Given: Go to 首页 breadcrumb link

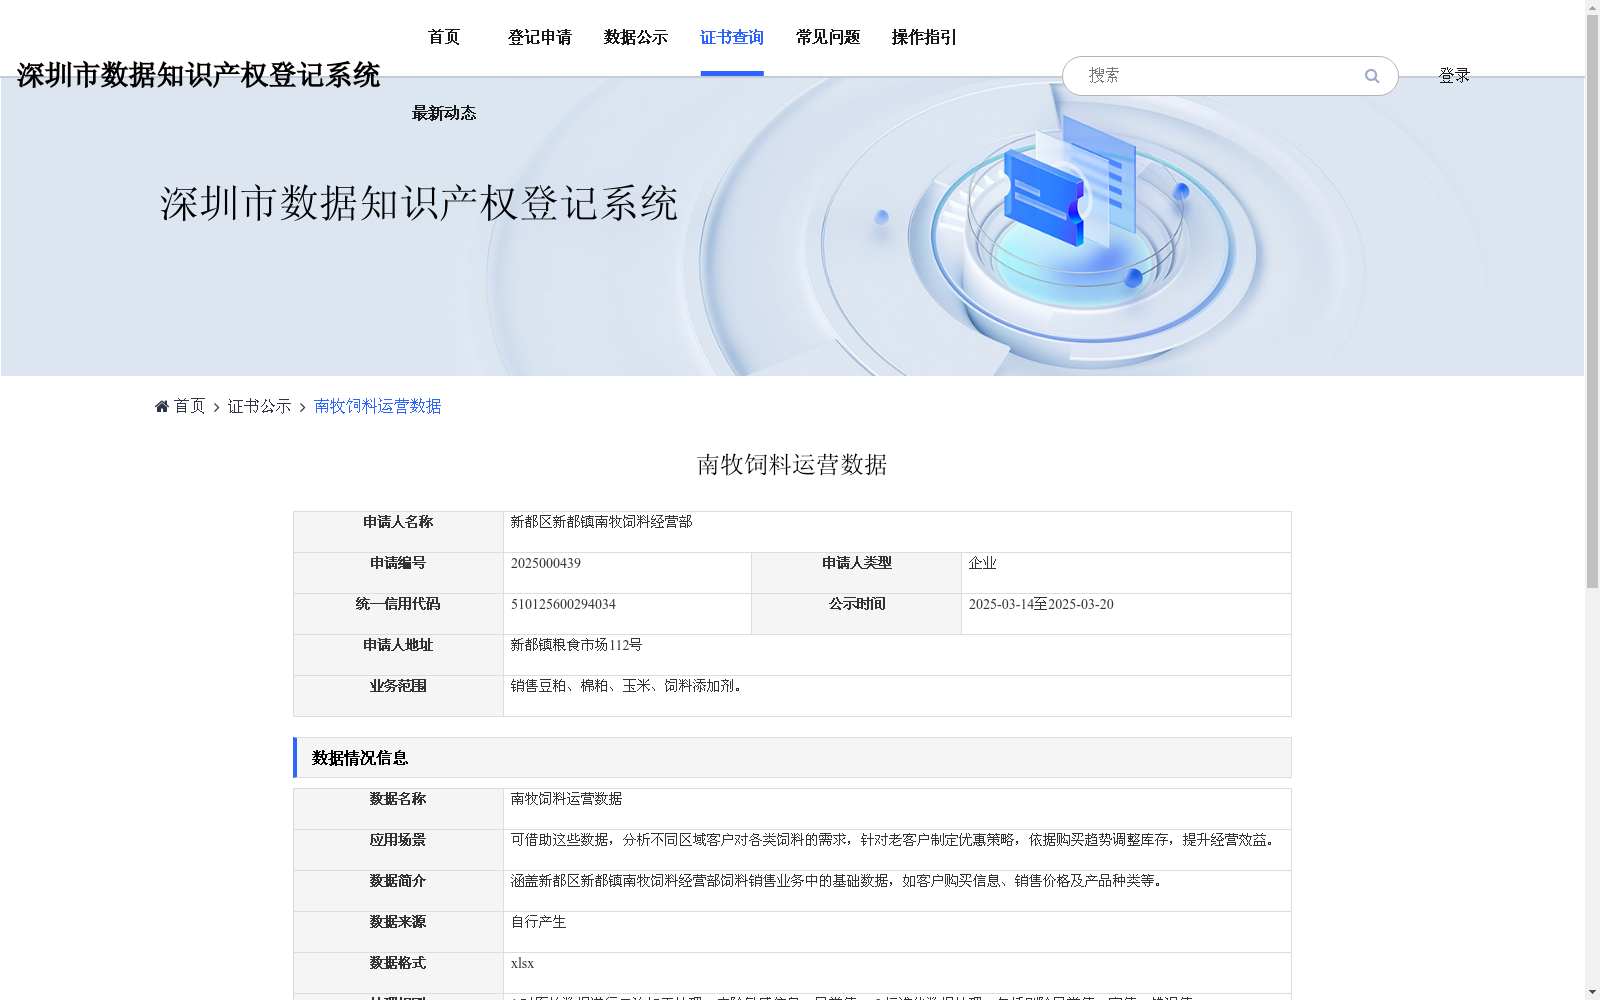Looking at the screenshot, I should [189, 406].
